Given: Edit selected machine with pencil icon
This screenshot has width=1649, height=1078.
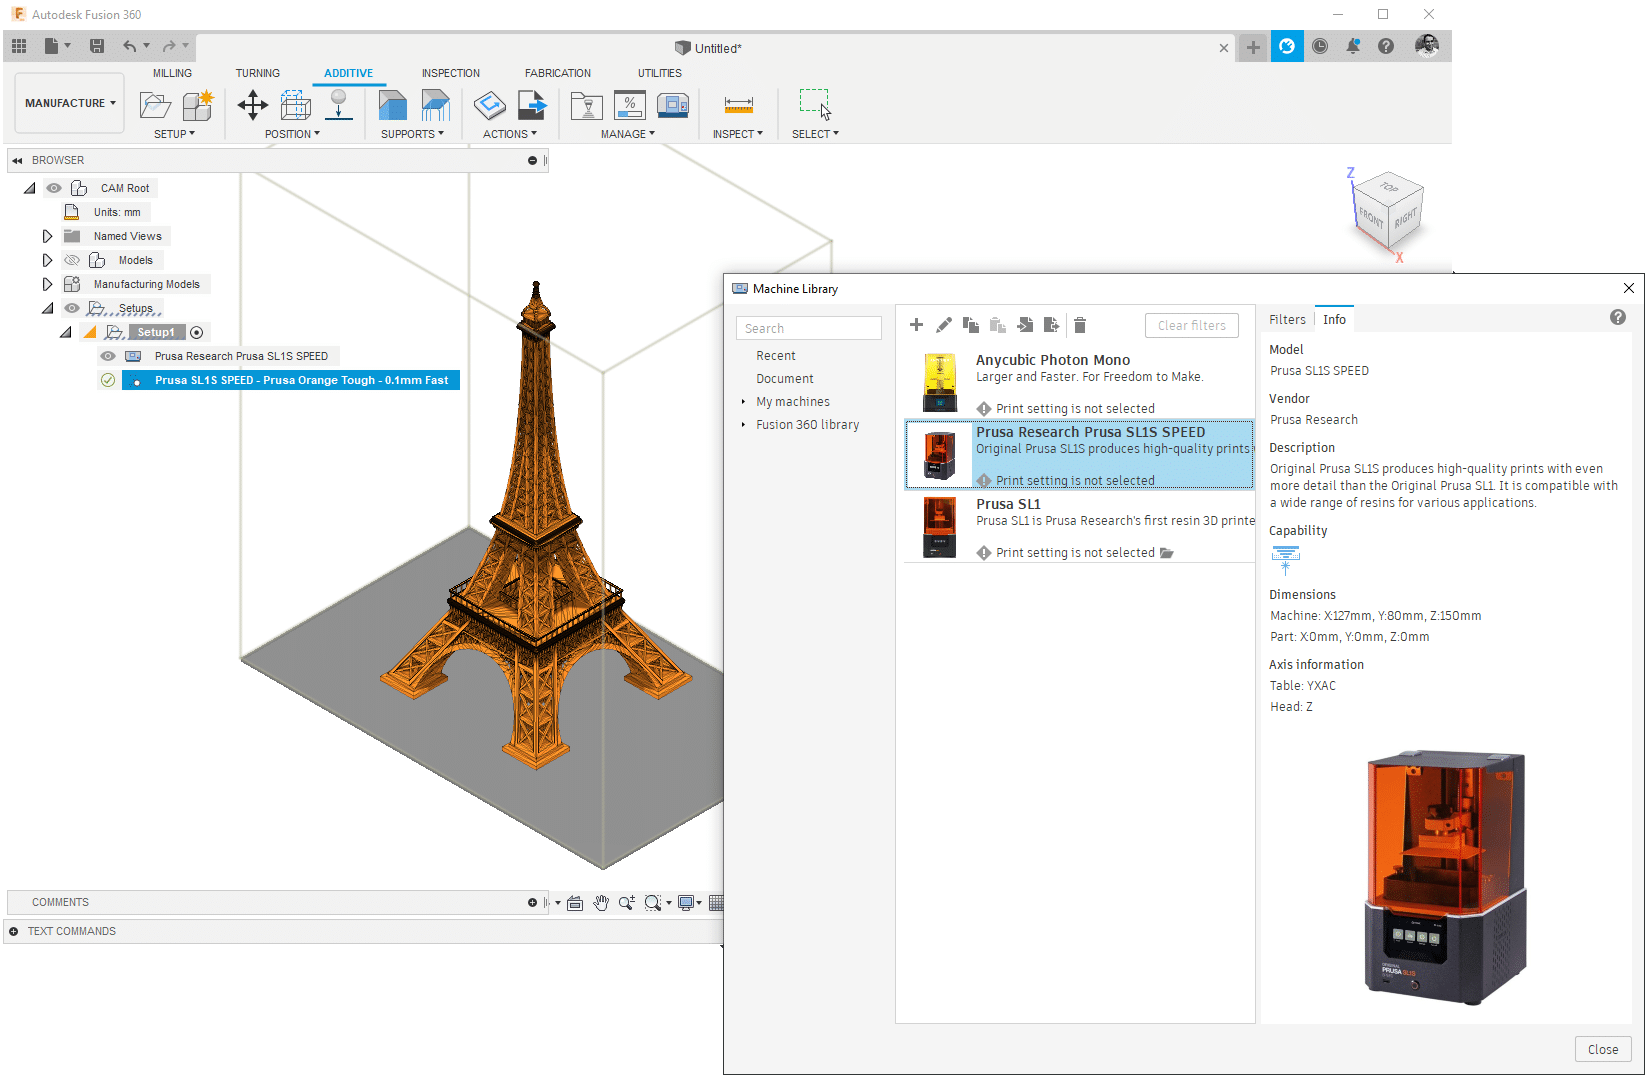Looking at the screenshot, I should (943, 325).
